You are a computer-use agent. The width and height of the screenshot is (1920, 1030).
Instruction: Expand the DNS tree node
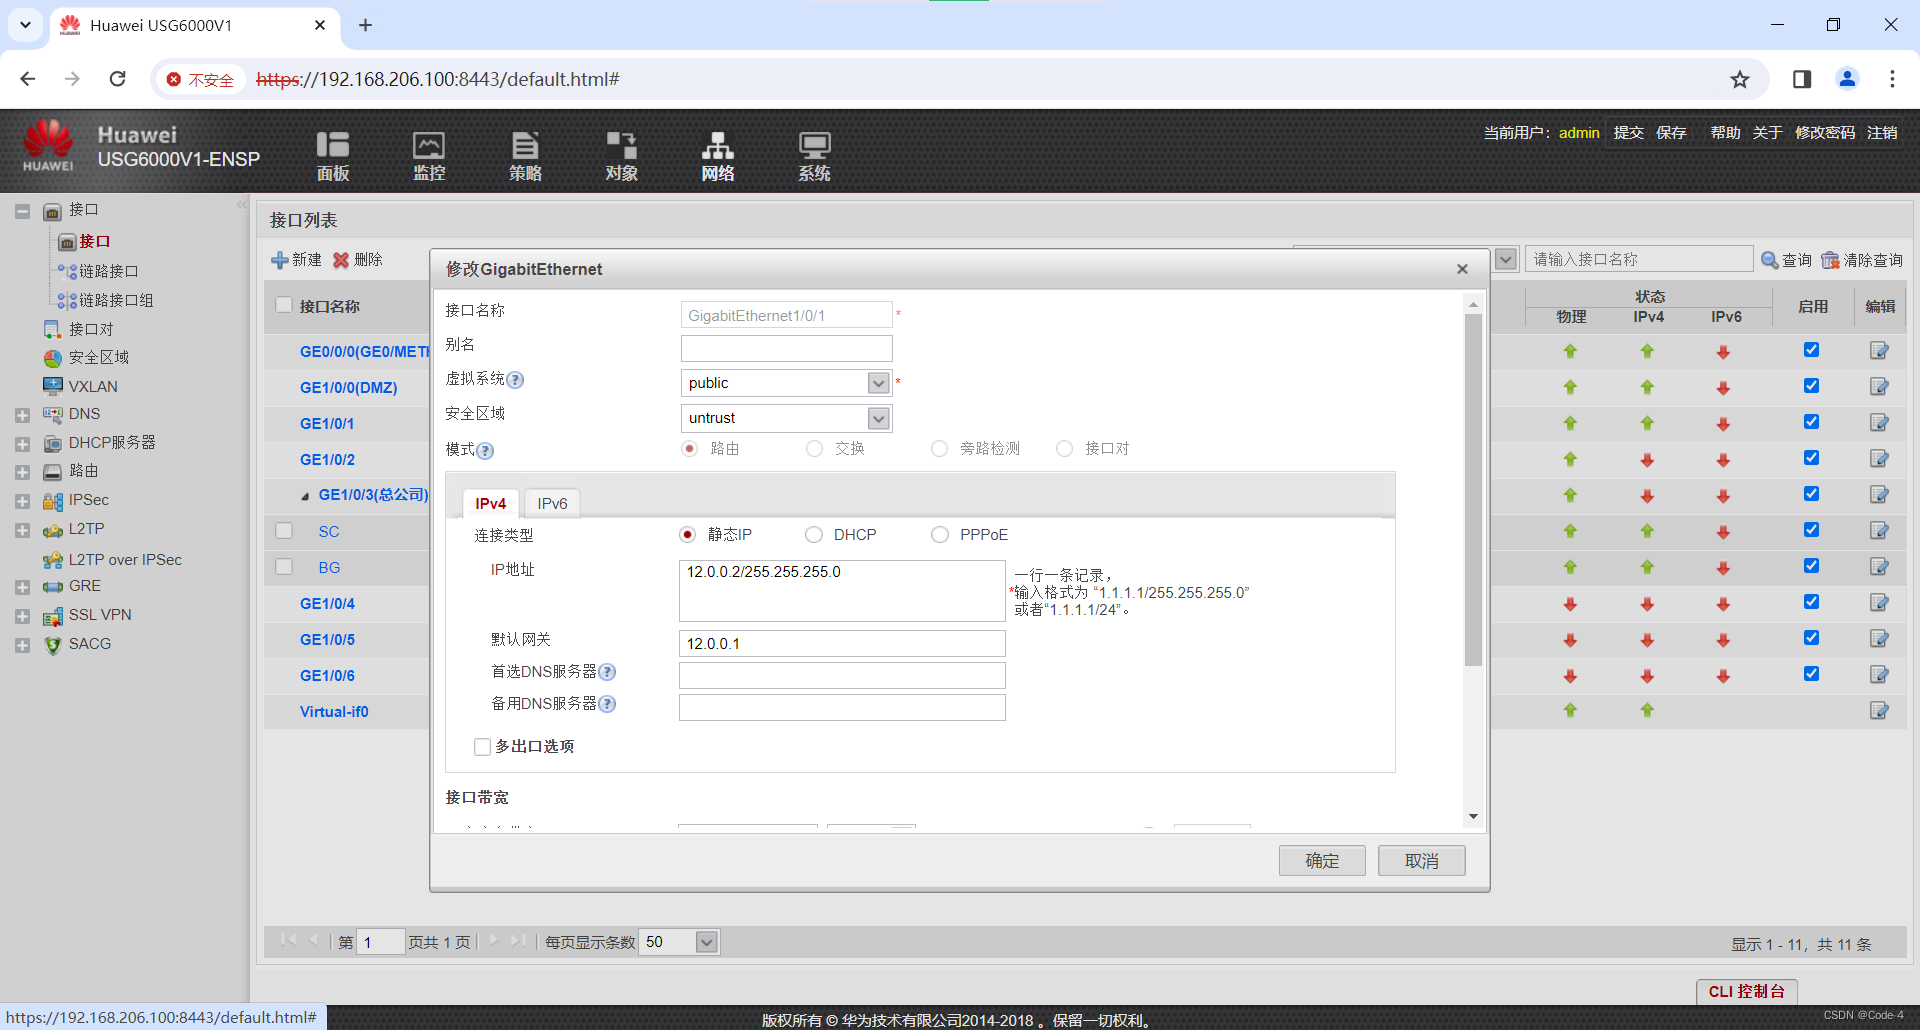click(22, 415)
